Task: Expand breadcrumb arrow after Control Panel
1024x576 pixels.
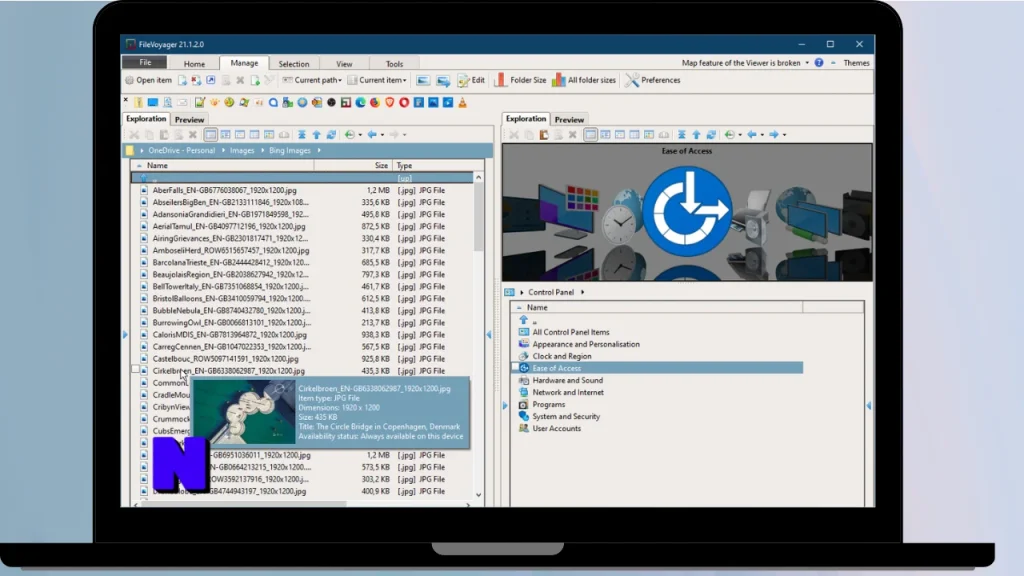Action: click(x=583, y=292)
